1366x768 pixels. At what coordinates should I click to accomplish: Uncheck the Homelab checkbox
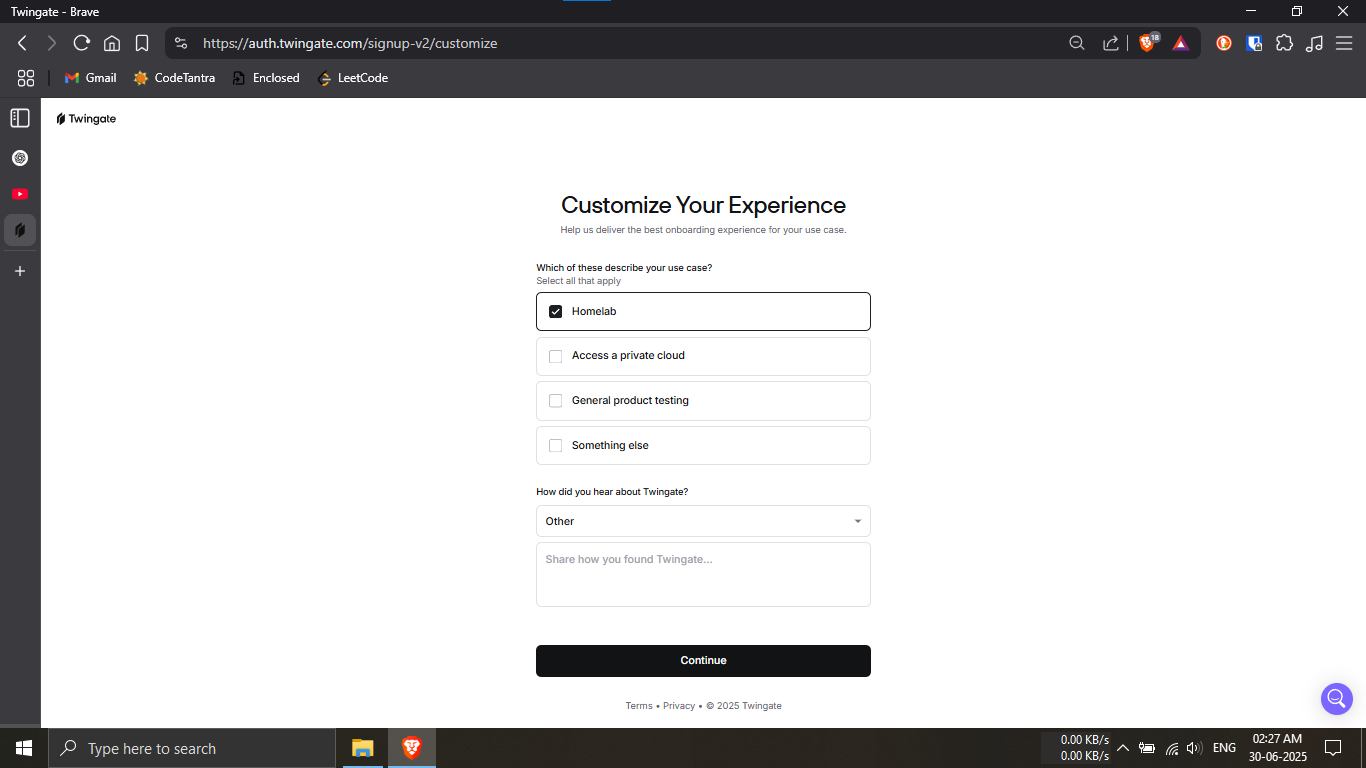[556, 312]
